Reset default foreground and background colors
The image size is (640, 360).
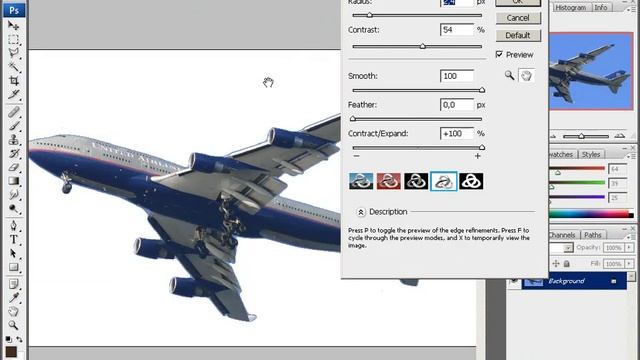coord(8,339)
